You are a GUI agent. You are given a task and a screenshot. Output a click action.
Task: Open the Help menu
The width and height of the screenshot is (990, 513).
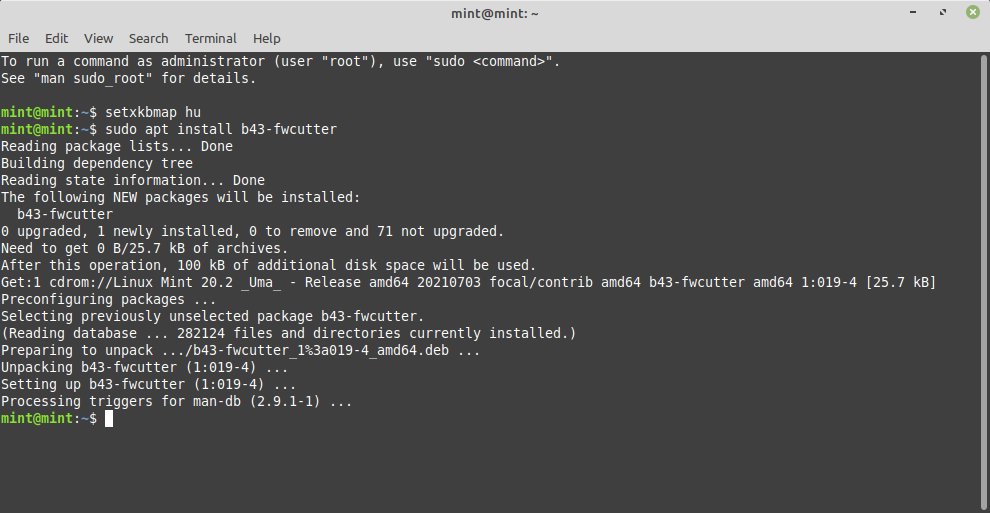pos(266,38)
